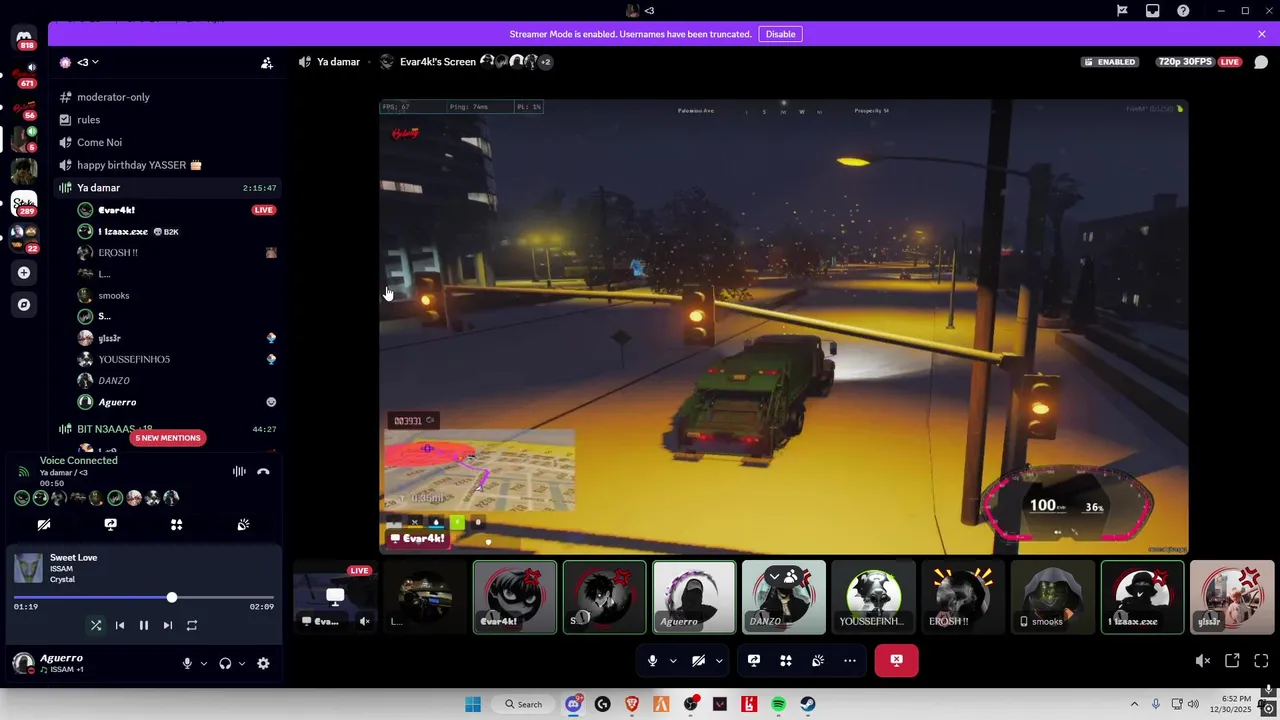Jump to 5 New Mentions pill
The image size is (1280, 720).
click(168, 438)
